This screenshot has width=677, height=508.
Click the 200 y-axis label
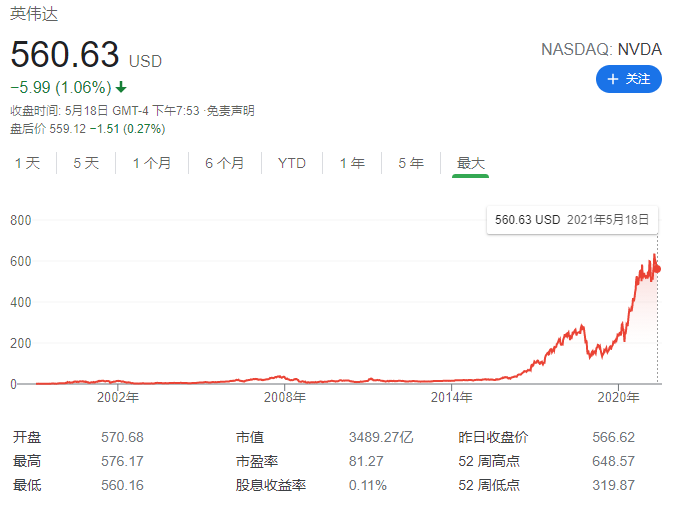(21, 343)
